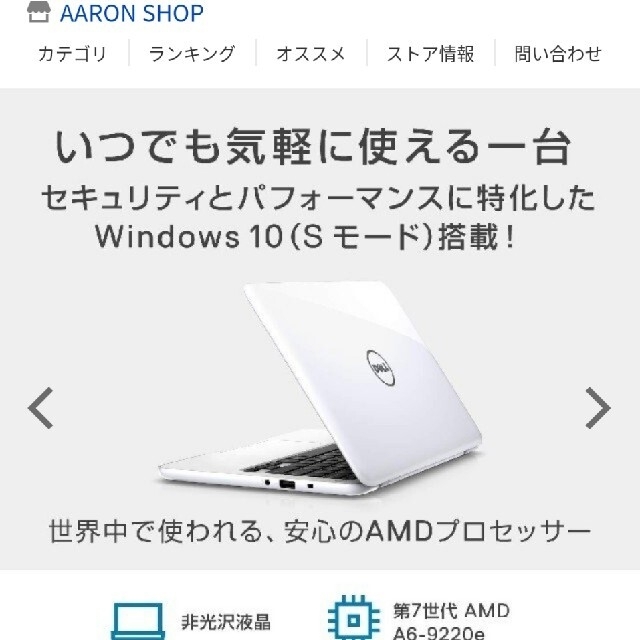640x640 pixels.
Task: Select 問い合わせ in the navigation
Action: coord(558,53)
